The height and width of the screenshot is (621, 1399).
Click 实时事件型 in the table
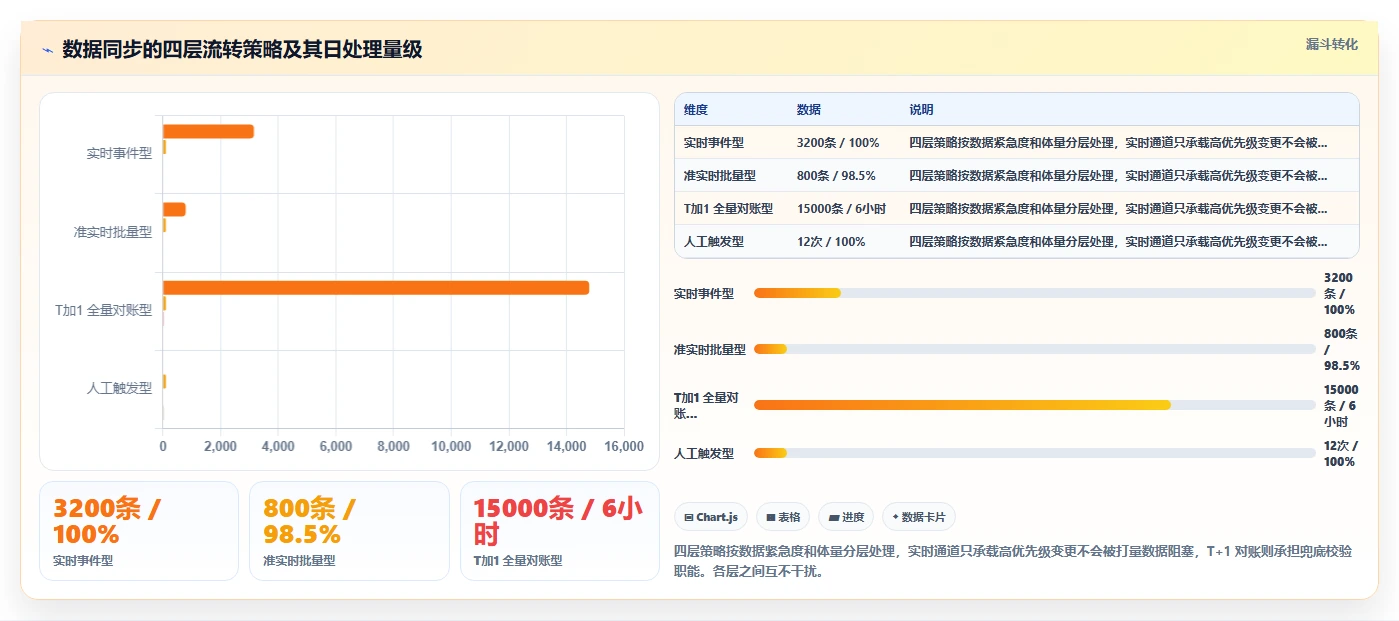(714, 143)
